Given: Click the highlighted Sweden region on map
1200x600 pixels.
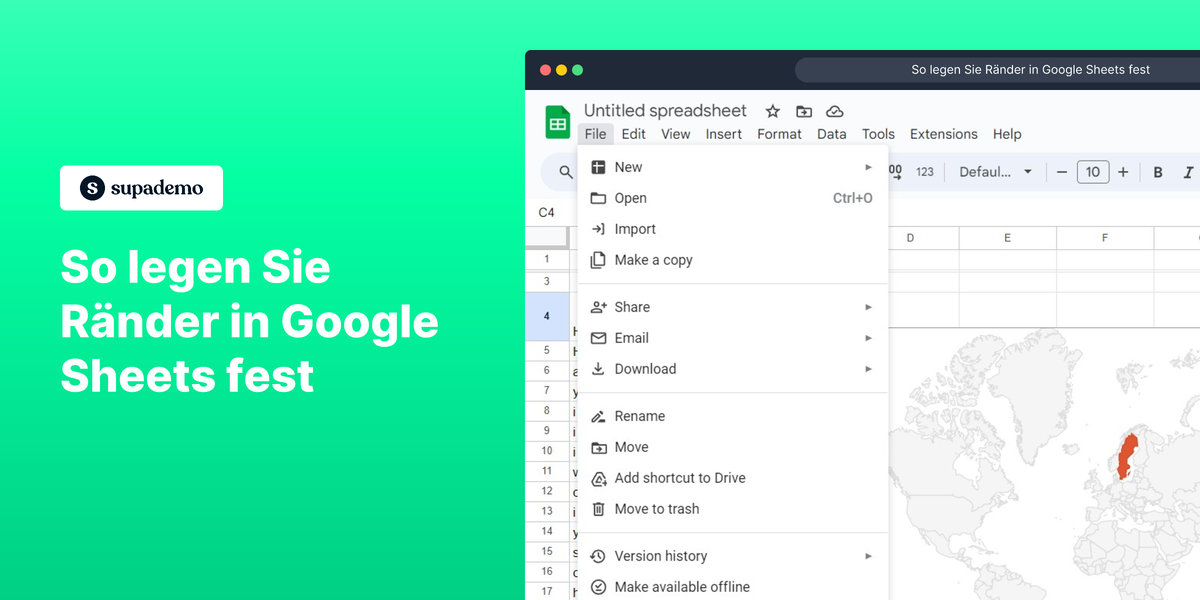Looking at the screenshot, I should (x=1127, y=456).
